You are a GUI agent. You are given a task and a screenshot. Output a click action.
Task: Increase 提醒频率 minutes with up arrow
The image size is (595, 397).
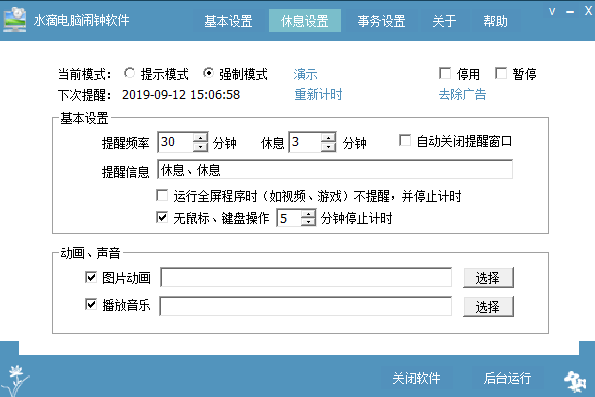tap(200, 137)
